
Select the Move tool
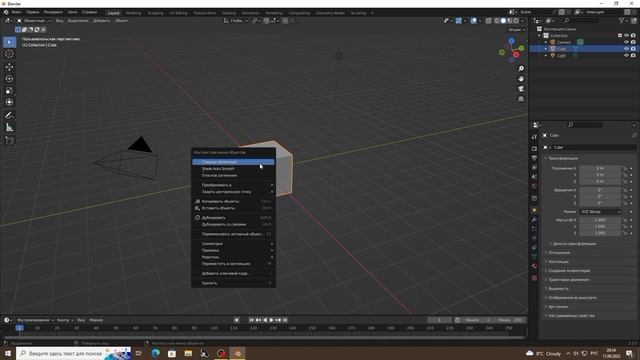click(x=9, y=67)
